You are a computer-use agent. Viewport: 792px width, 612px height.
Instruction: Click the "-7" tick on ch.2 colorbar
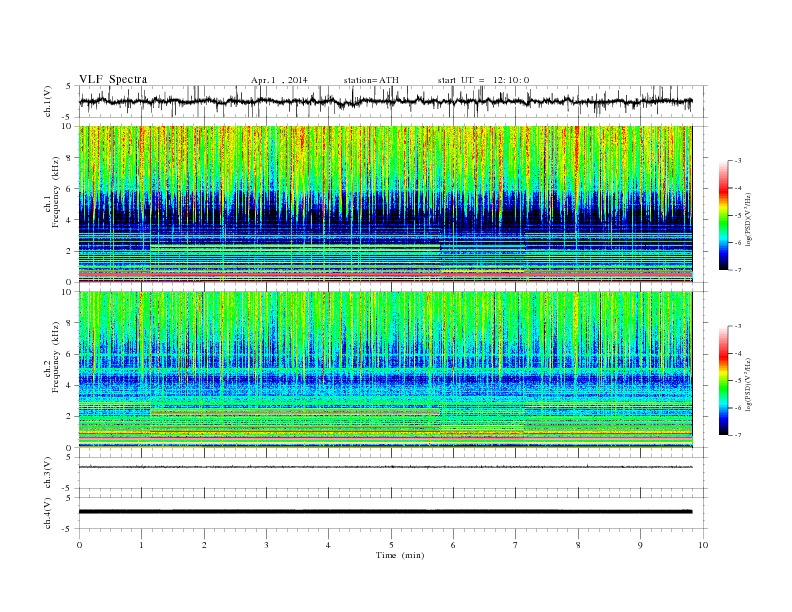[x=738, y=435]
